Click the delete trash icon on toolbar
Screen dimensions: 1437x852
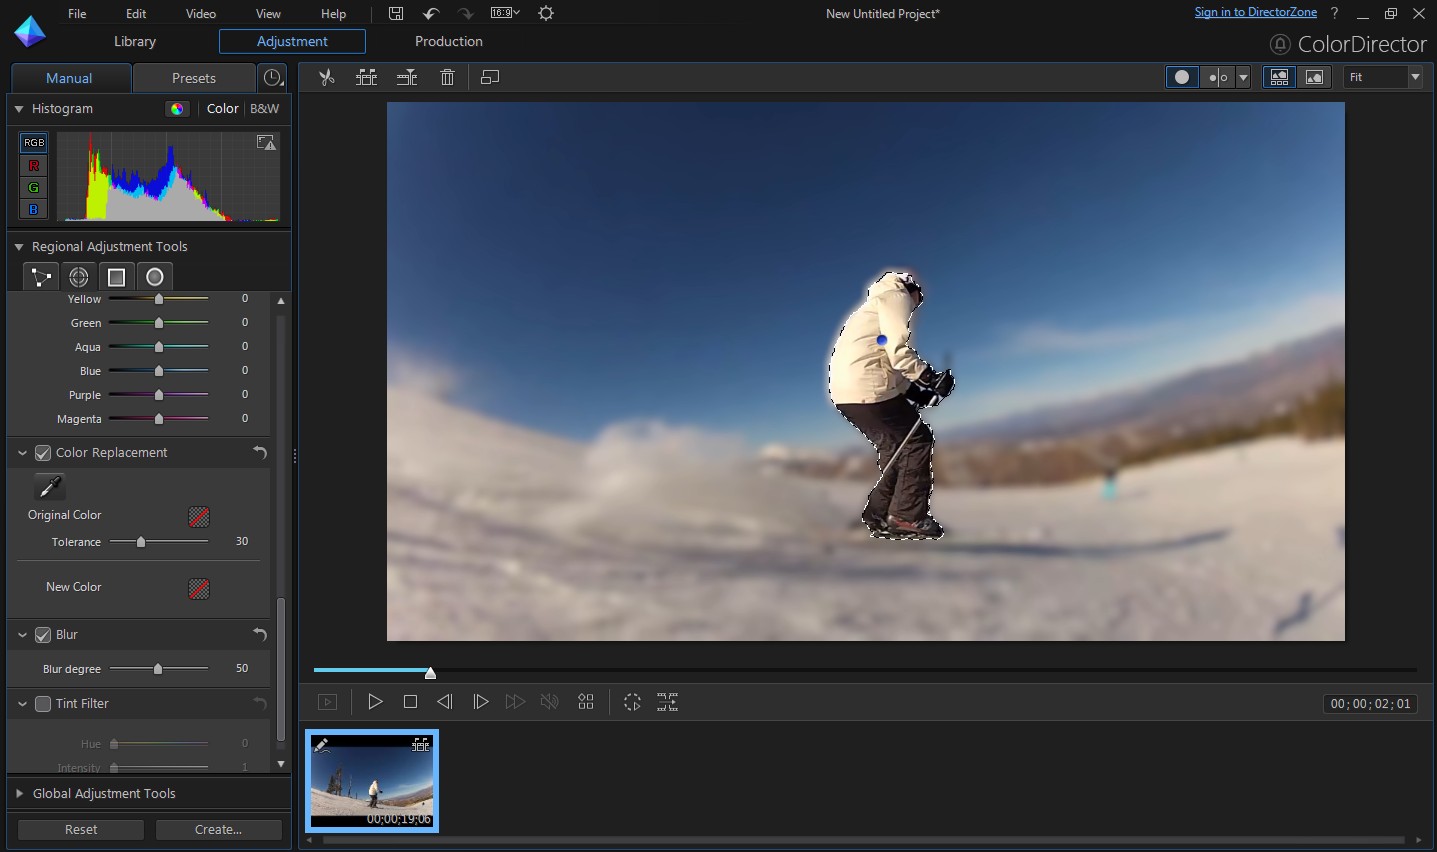(x=447, y=77)
